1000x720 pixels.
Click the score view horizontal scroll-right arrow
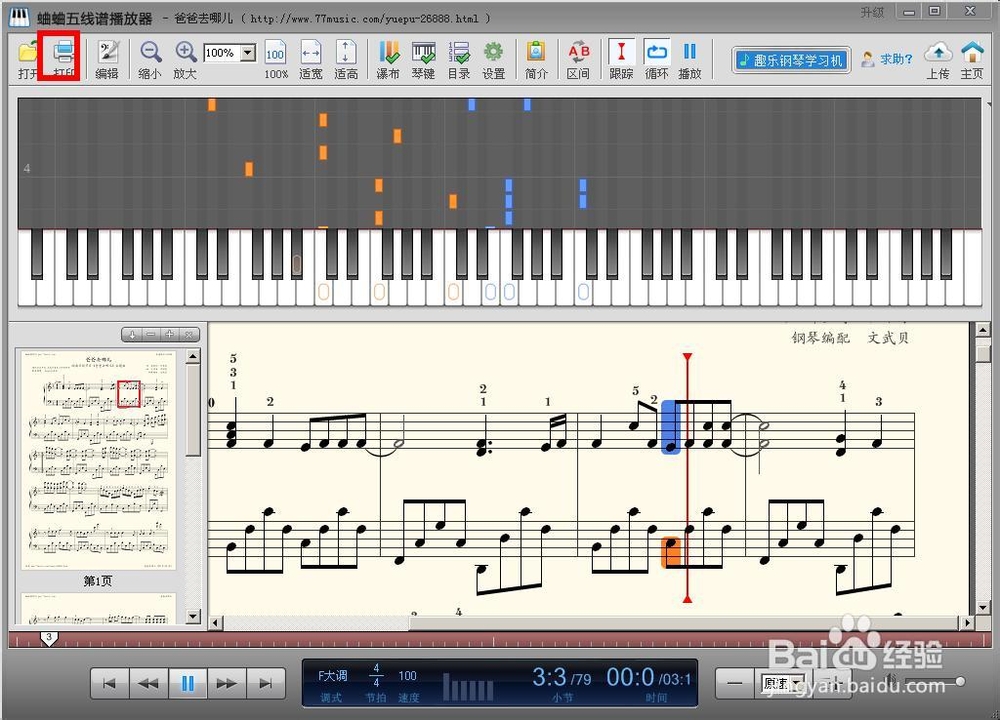tap(968, 622)
